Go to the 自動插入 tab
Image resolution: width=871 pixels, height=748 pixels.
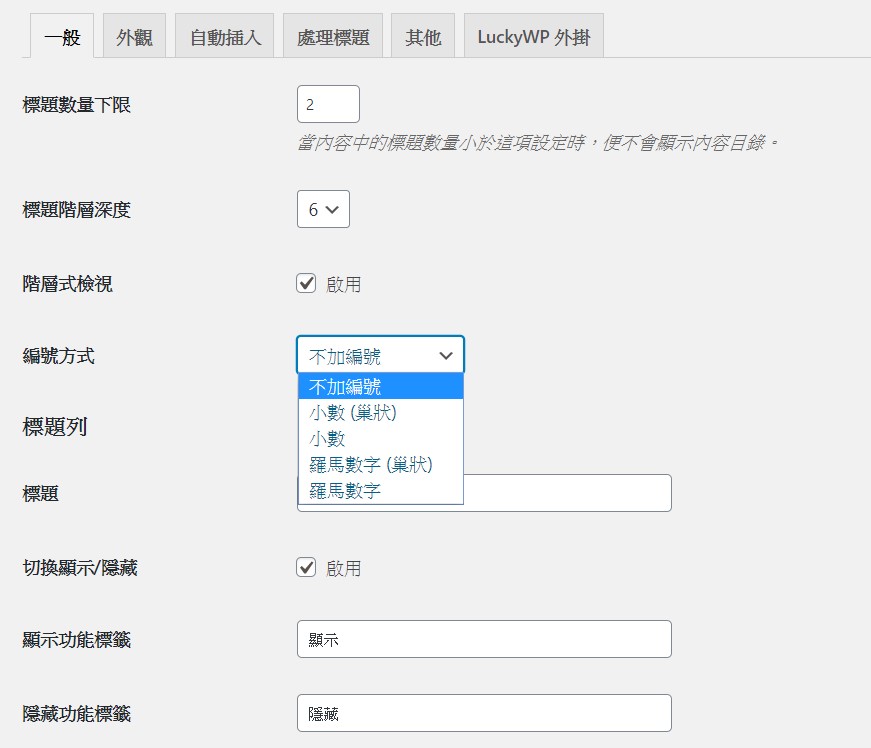click(224, 37)
